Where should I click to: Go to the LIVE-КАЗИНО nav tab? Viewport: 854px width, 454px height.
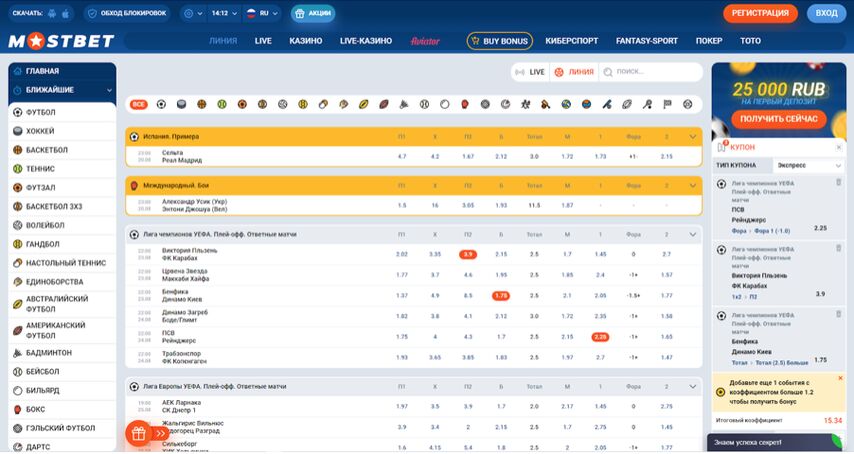point(365,41)
